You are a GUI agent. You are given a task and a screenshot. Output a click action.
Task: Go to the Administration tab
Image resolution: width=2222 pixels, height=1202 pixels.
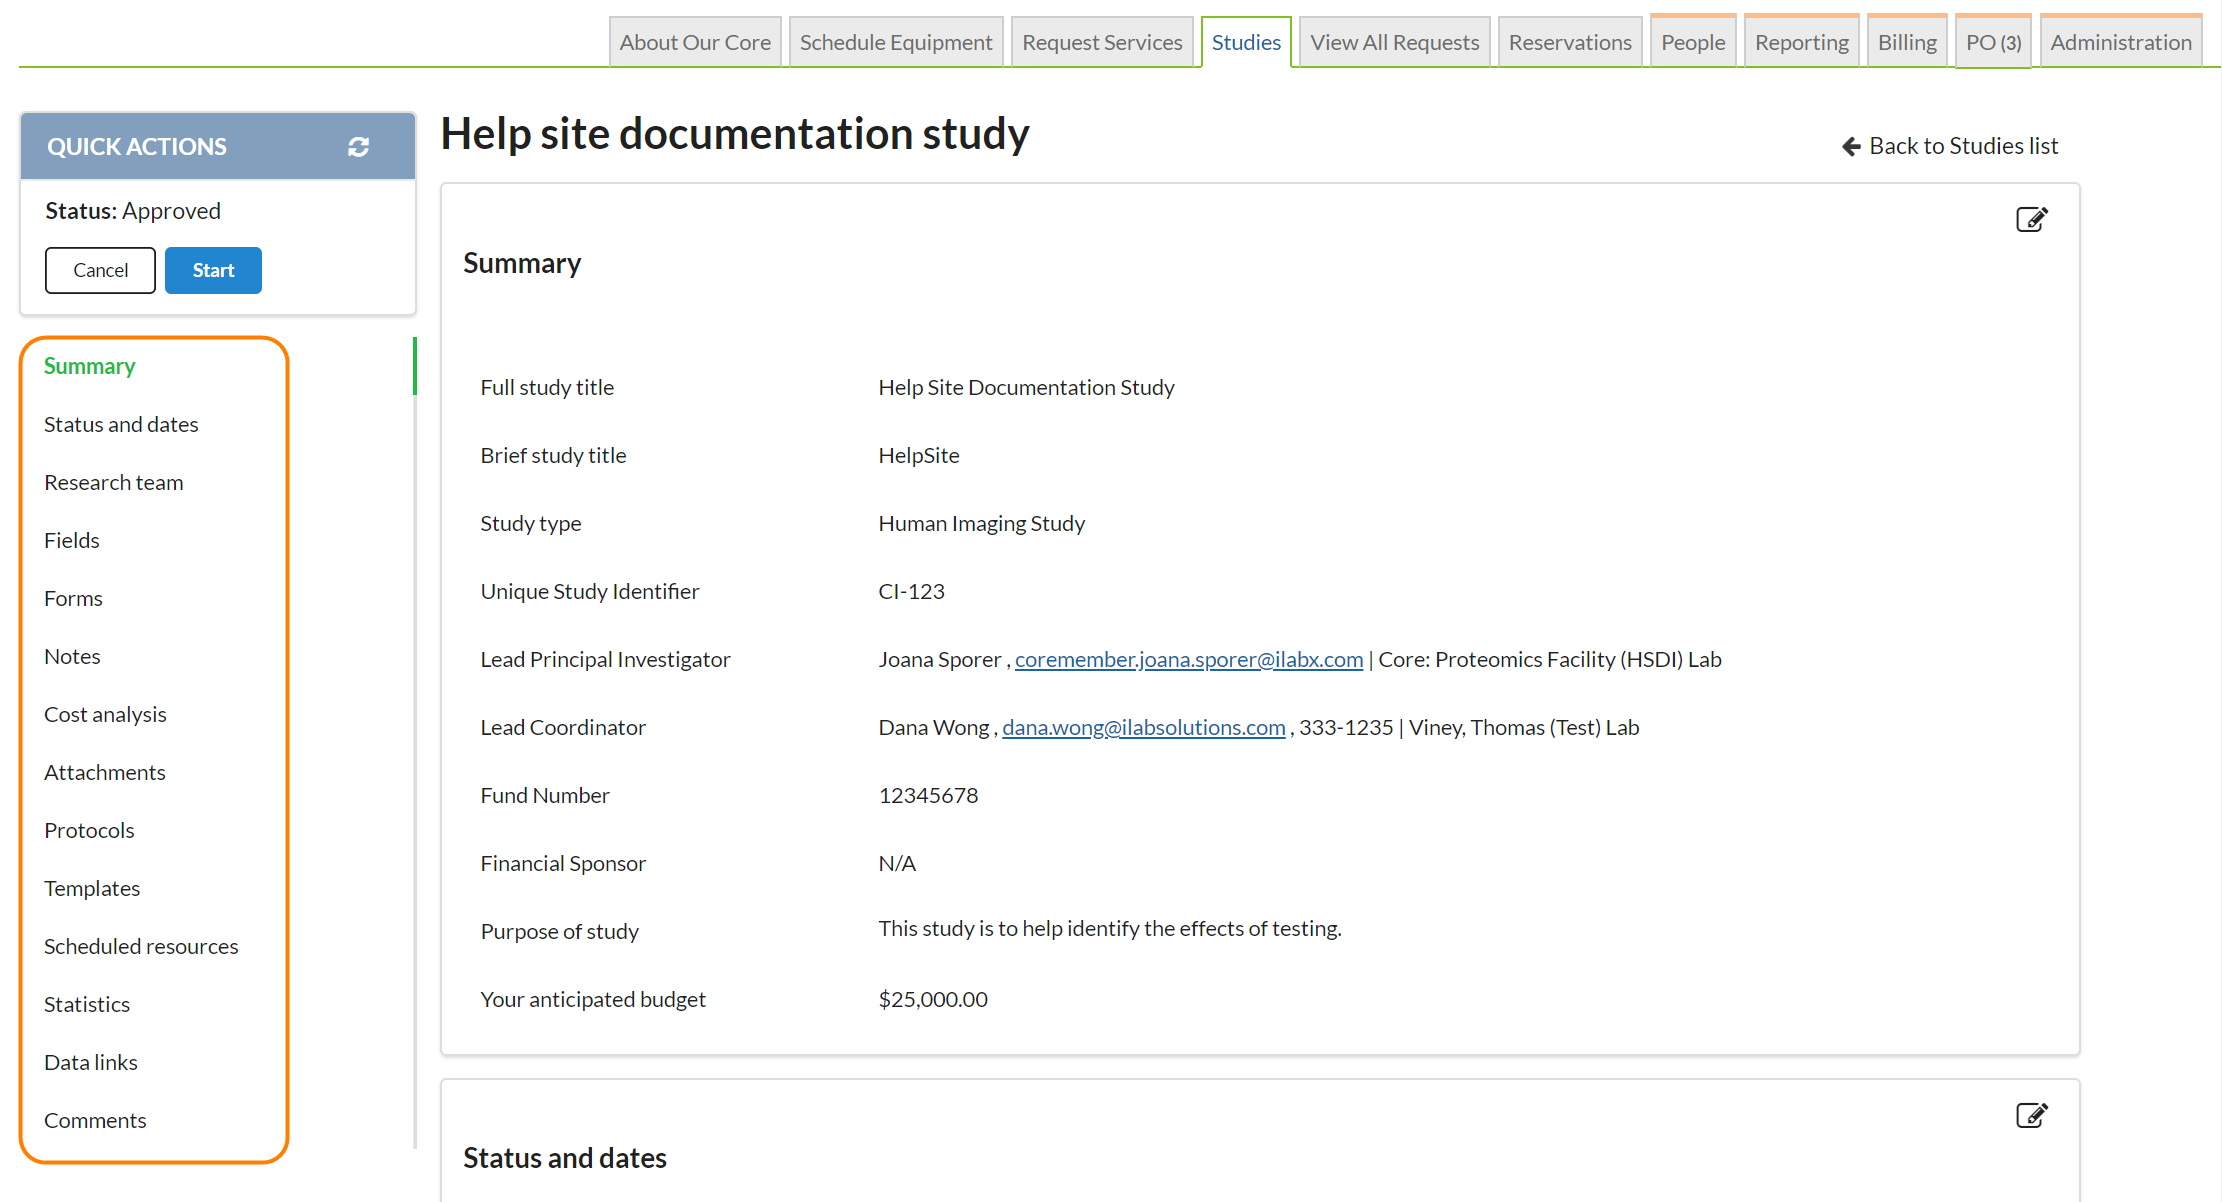[2120, 43]
